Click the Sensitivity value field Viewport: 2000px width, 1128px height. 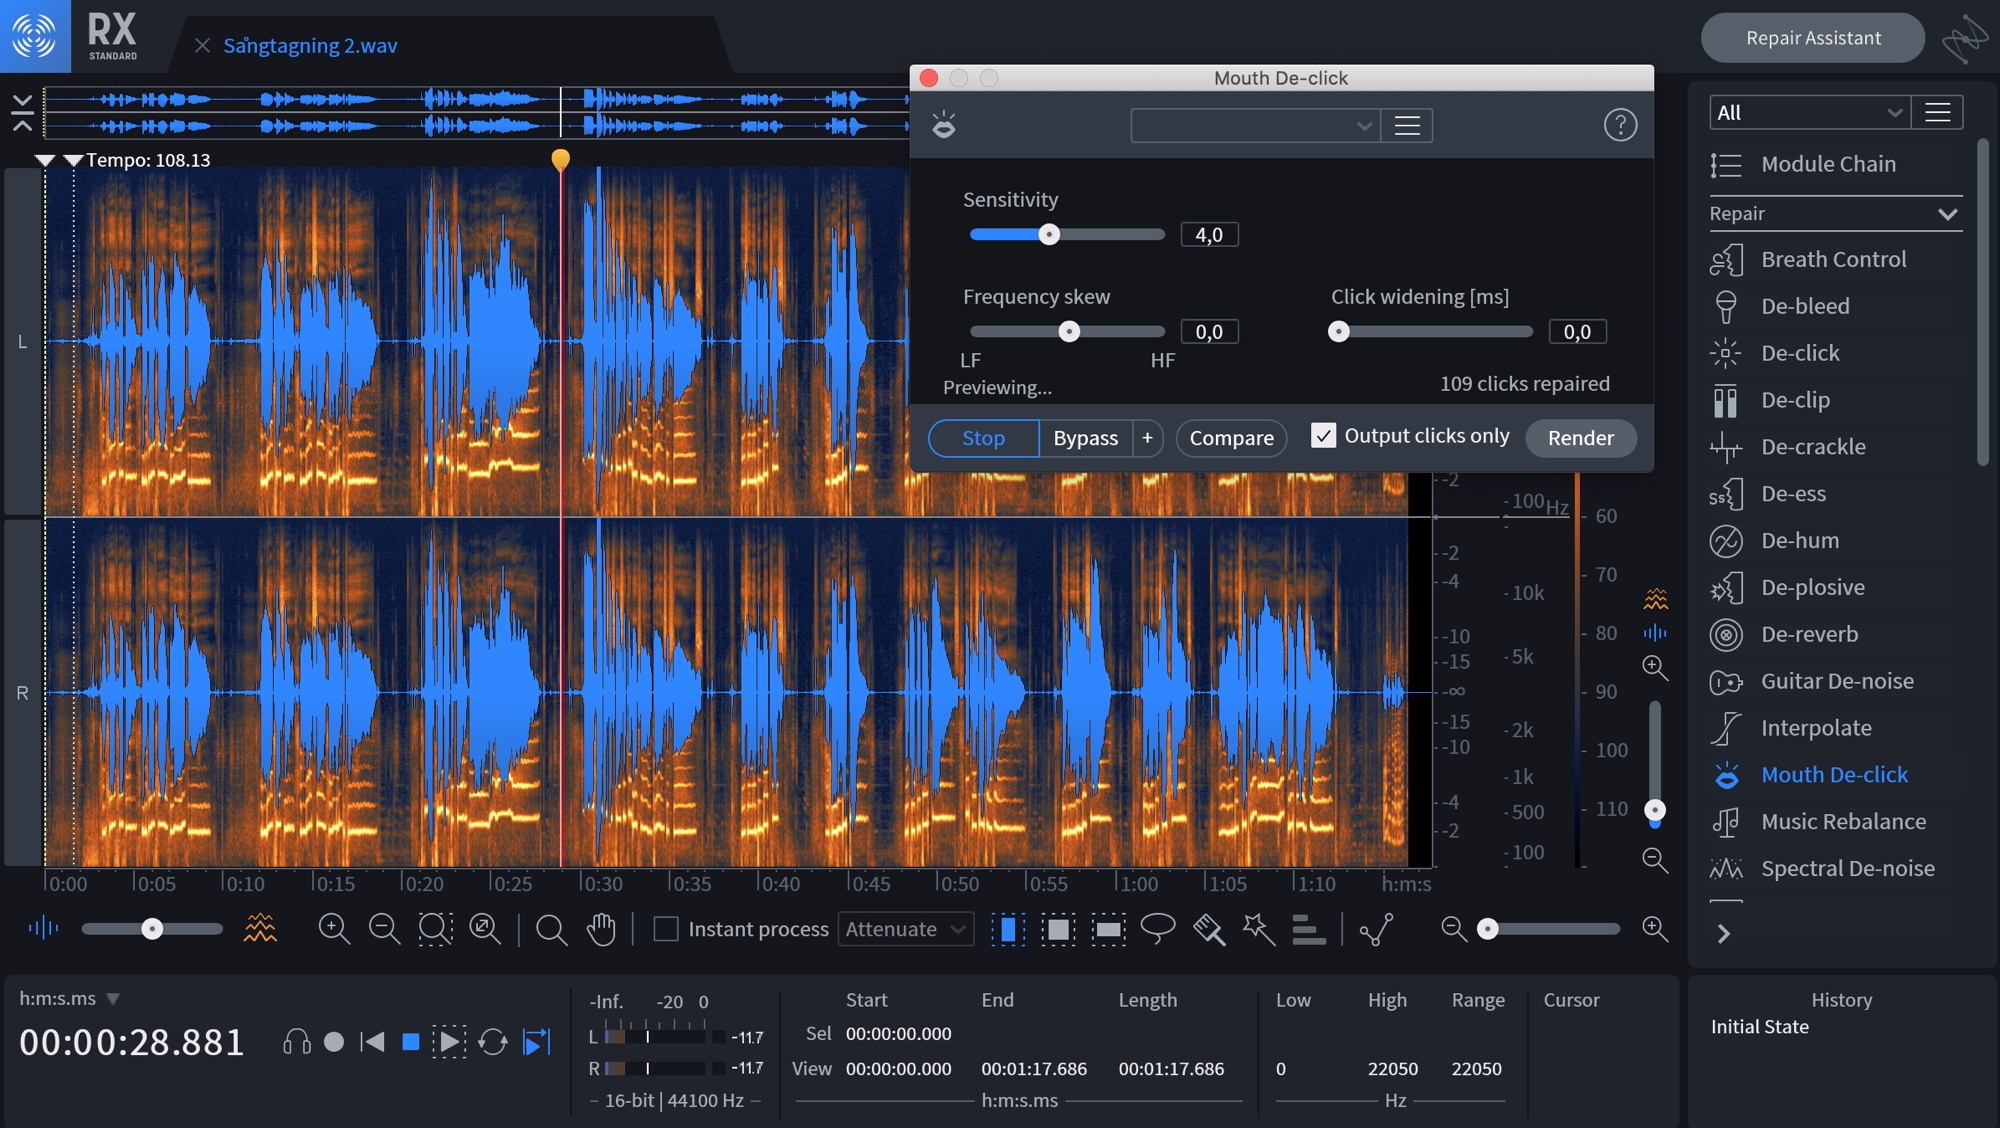pyautogui.click(x=1209, y=234)
